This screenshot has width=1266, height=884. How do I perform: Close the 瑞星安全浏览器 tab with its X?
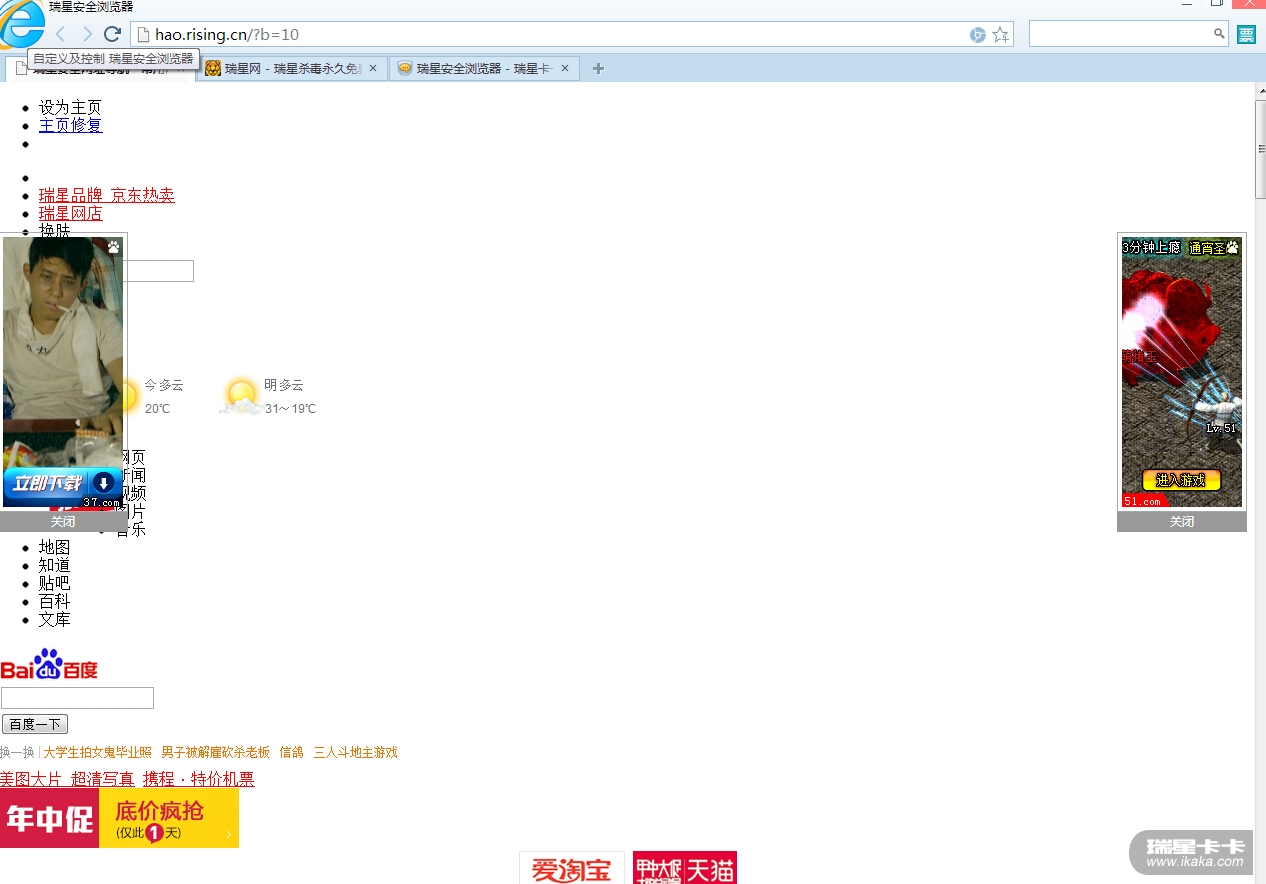[565, 68]
